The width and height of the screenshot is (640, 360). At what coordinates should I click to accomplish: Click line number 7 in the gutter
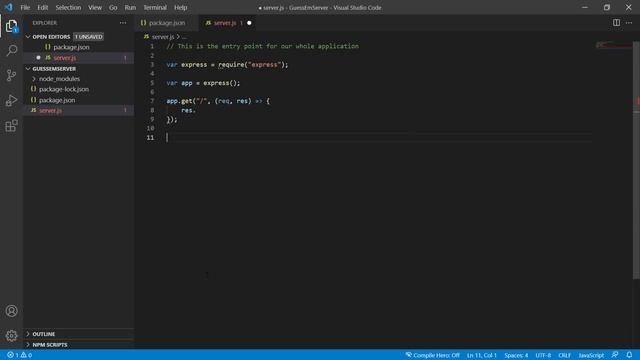(152, 101)
